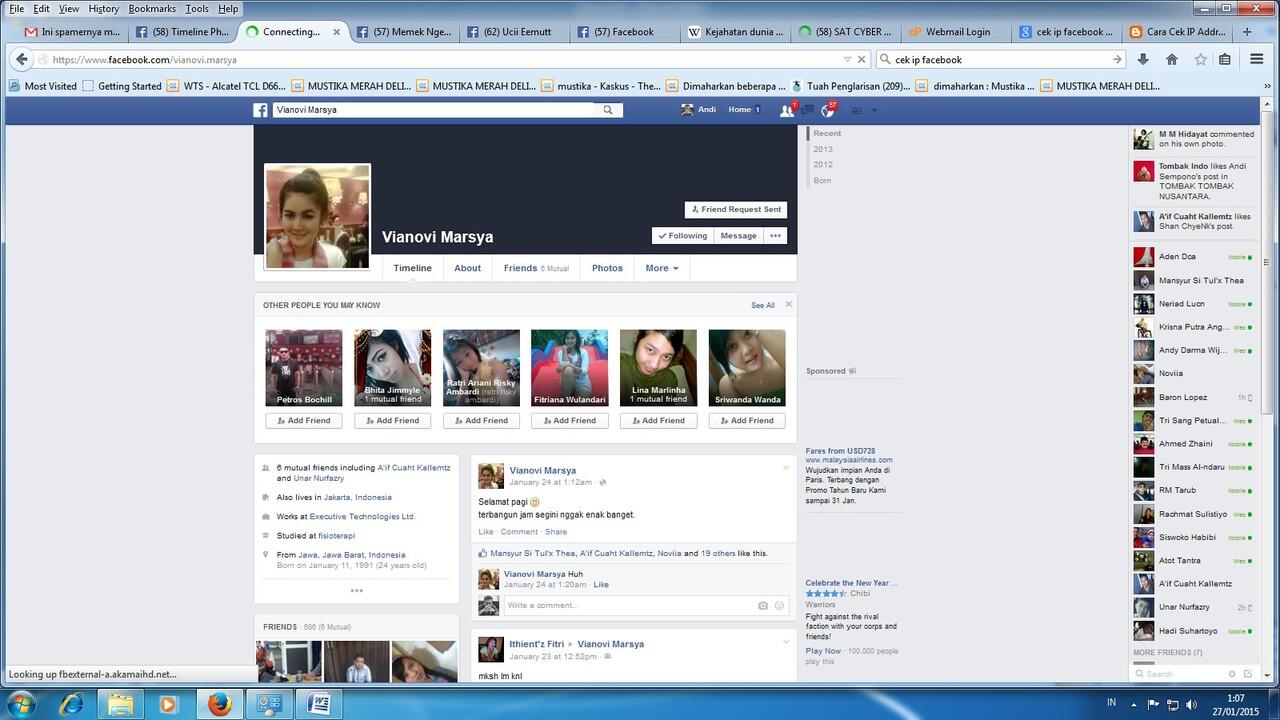Open the More dropdown on the profile tabs
1280x720 pixels.
pos(662,268)
